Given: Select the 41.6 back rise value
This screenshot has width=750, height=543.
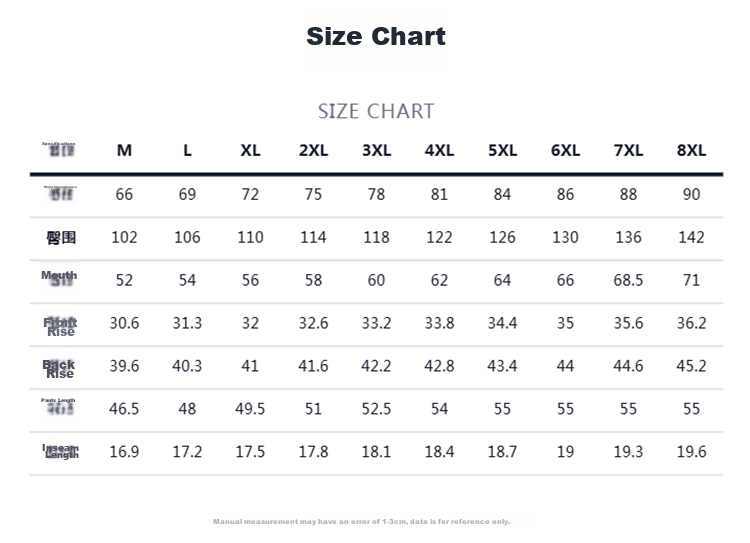Looking at the screenshot, I should click(313, 366).
